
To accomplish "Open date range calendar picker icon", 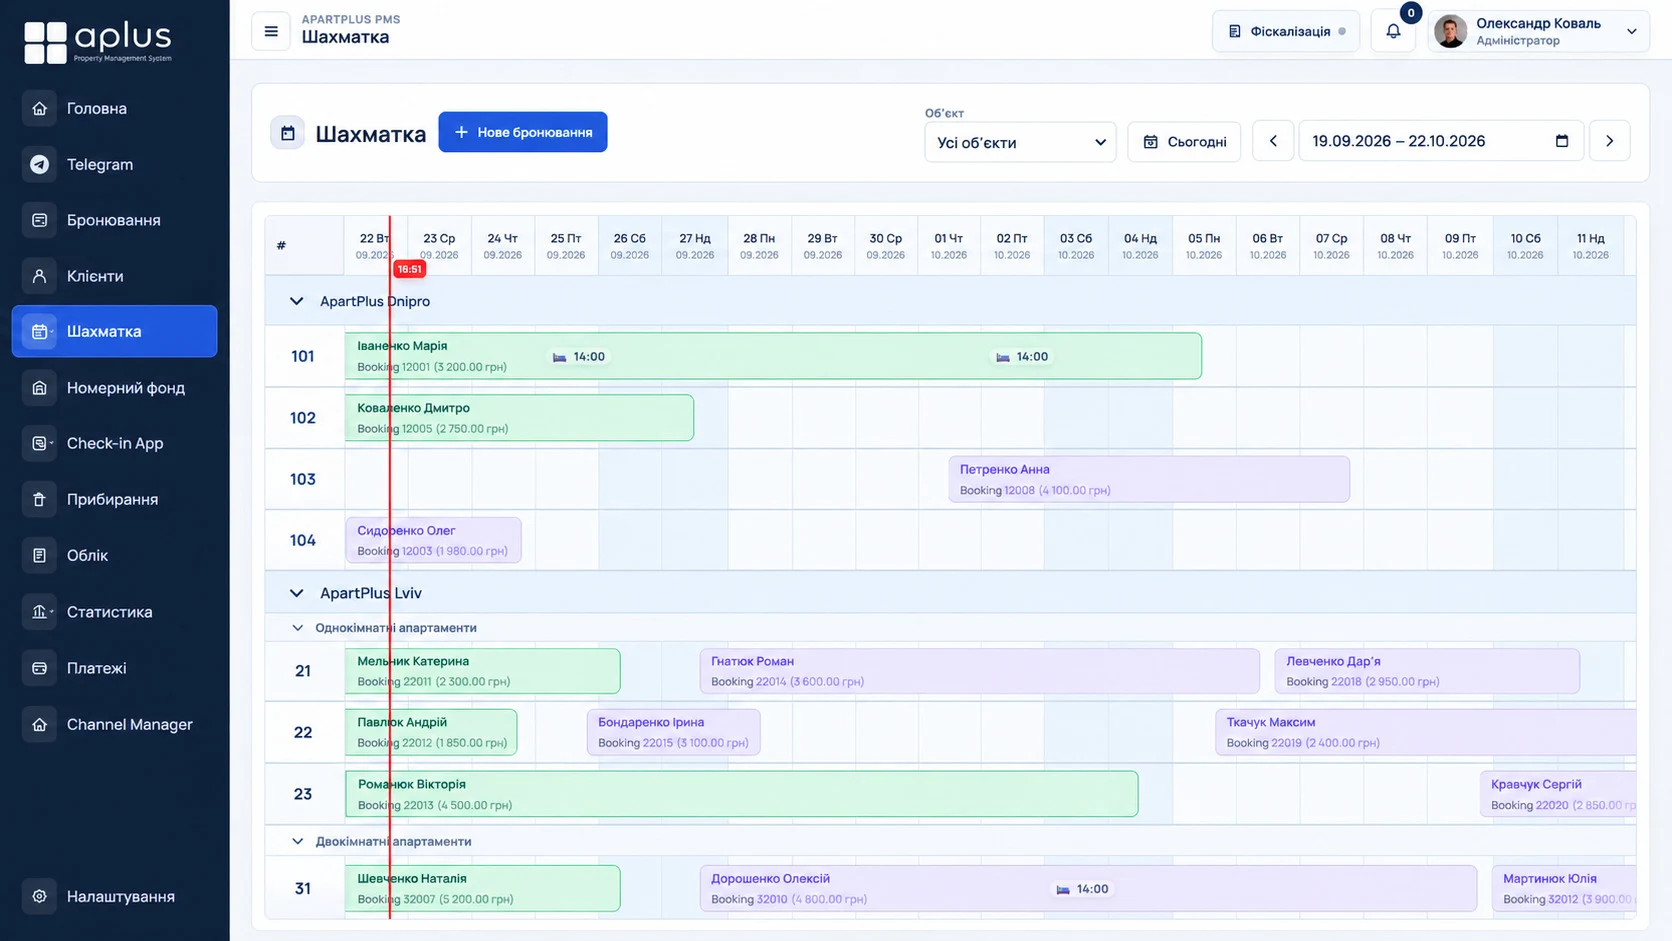I will [x=1562, y=141].
